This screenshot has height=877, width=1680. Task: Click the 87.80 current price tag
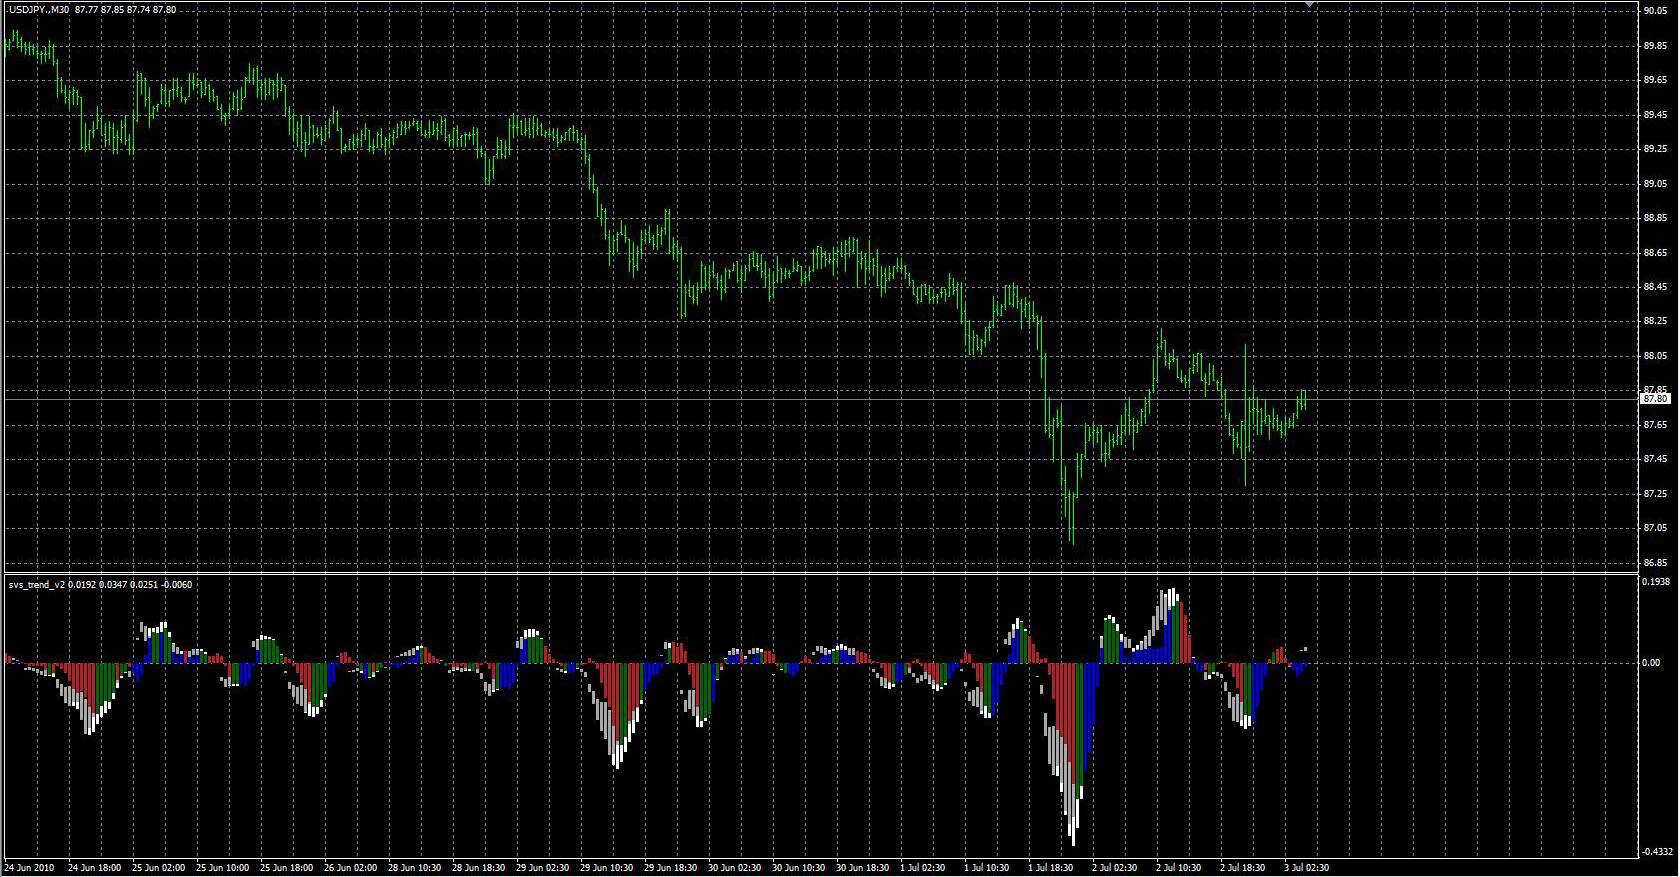(1655, 398)
